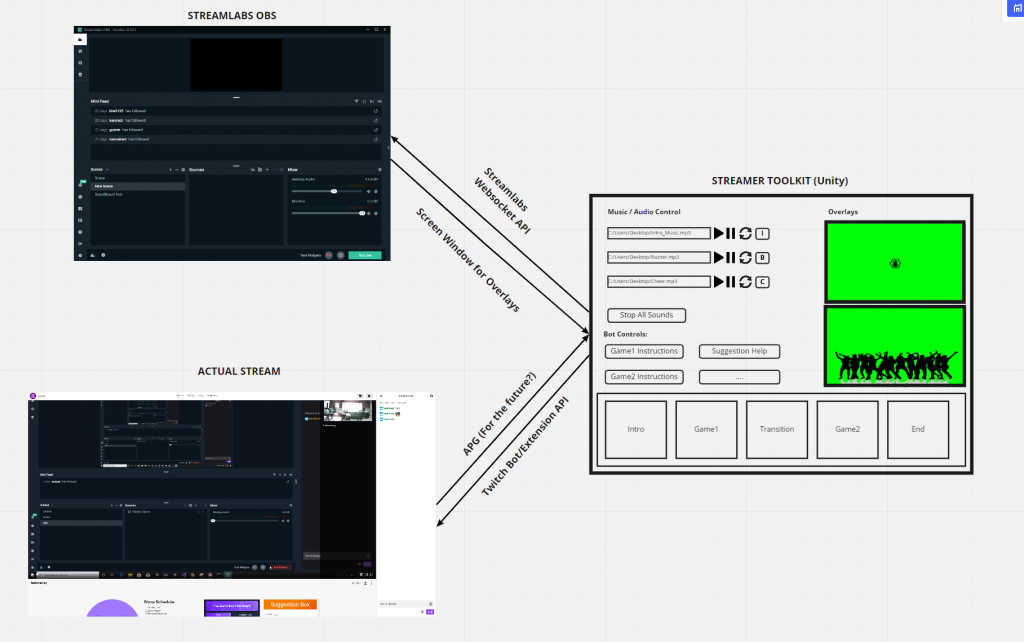The width and height of the screenshot is (1024, 642).
Task: Click the C hotkey box for Cheer
Action: pos(762,282)
